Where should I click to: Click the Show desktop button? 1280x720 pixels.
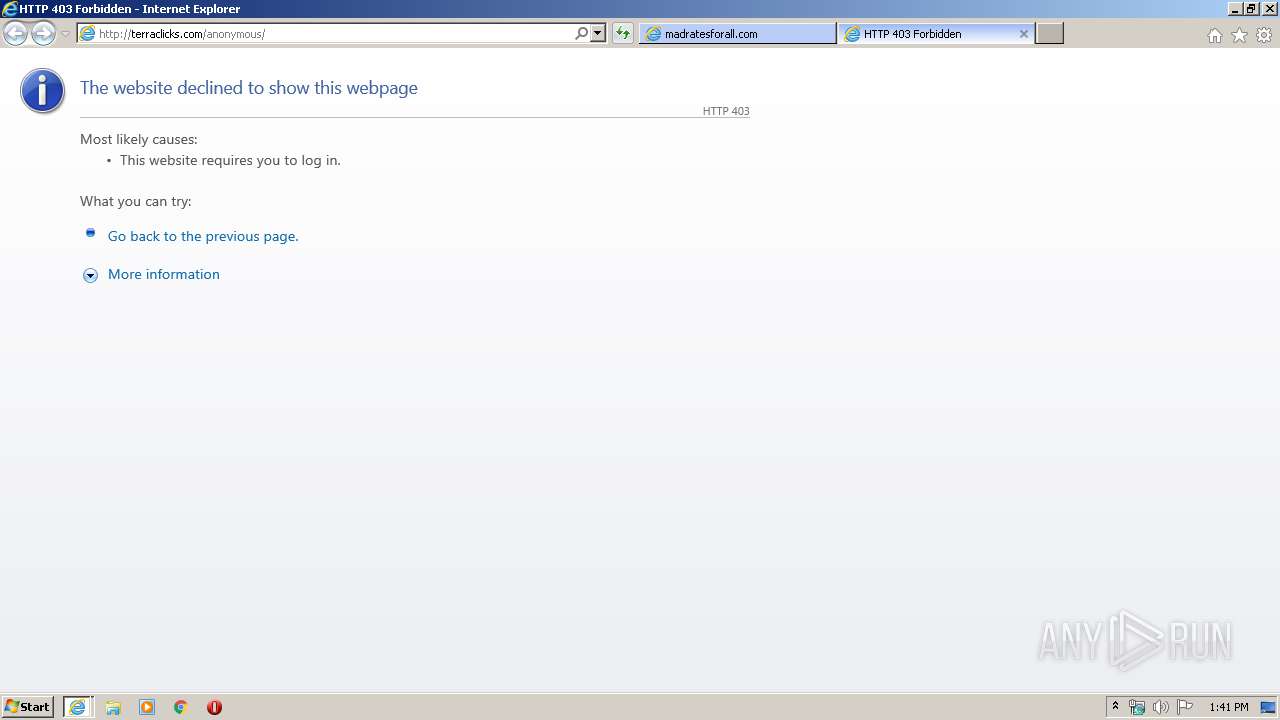click(1268, 707)
